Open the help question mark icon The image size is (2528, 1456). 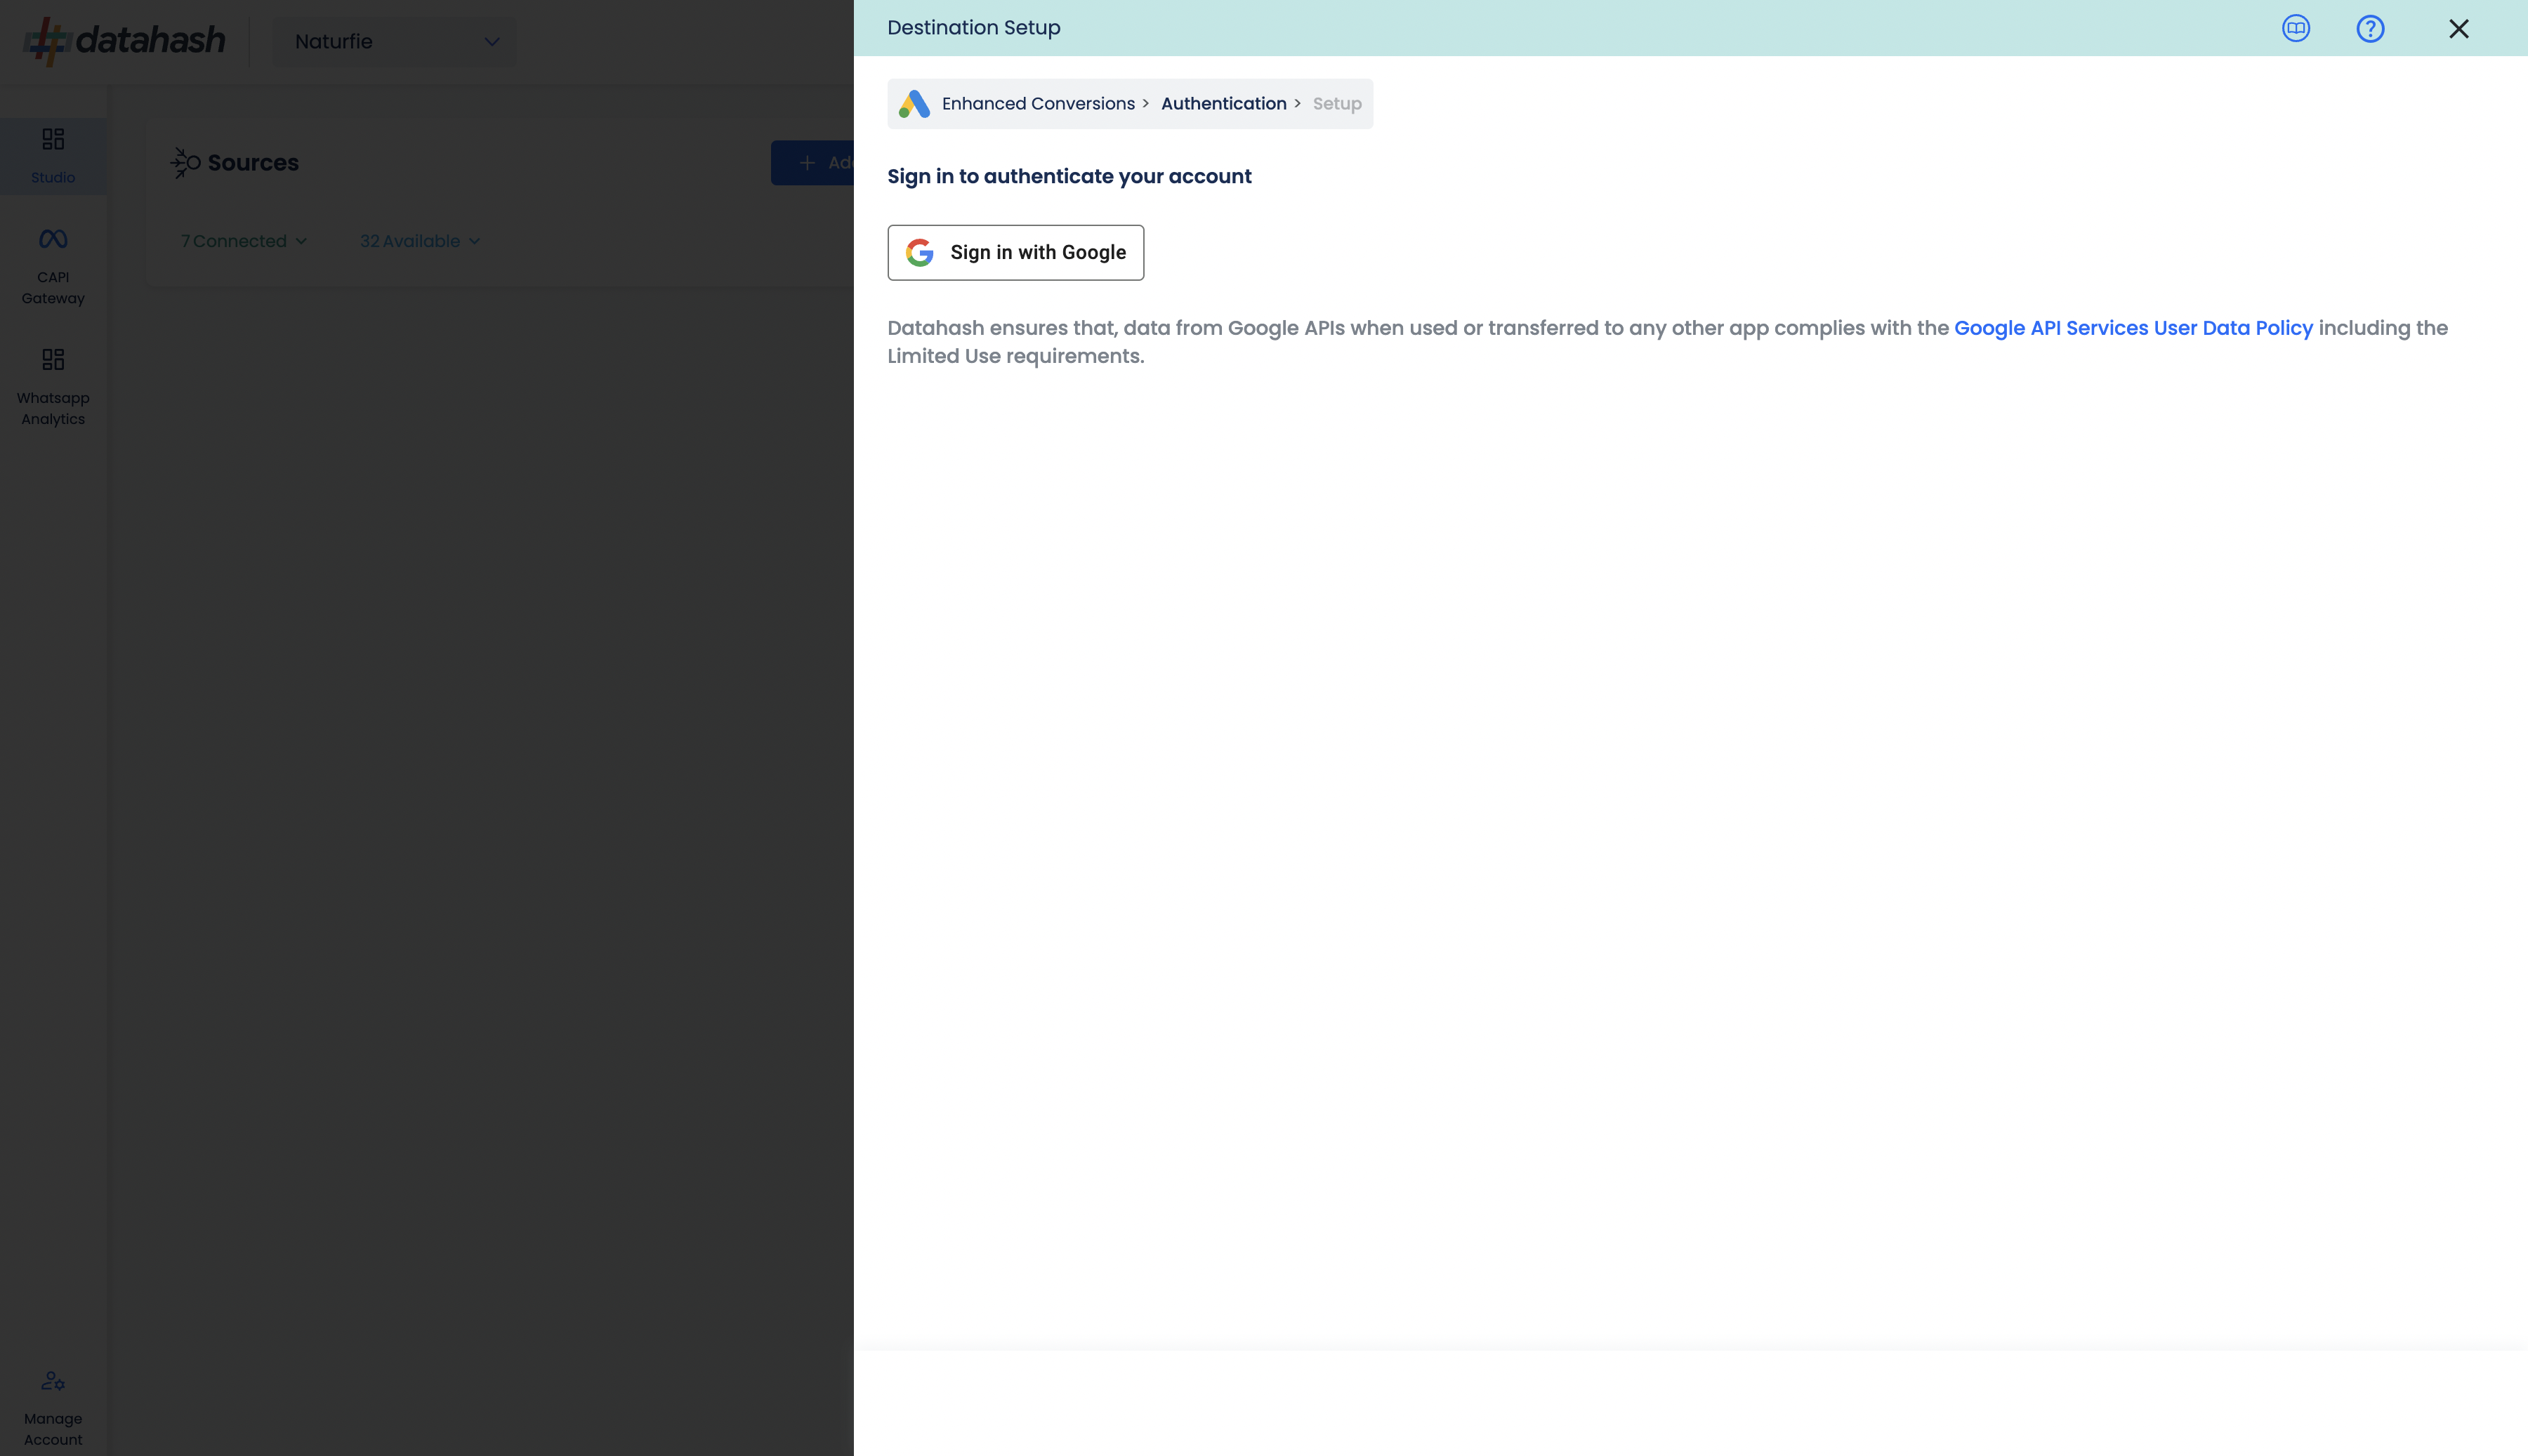(x=2370, y=29)
